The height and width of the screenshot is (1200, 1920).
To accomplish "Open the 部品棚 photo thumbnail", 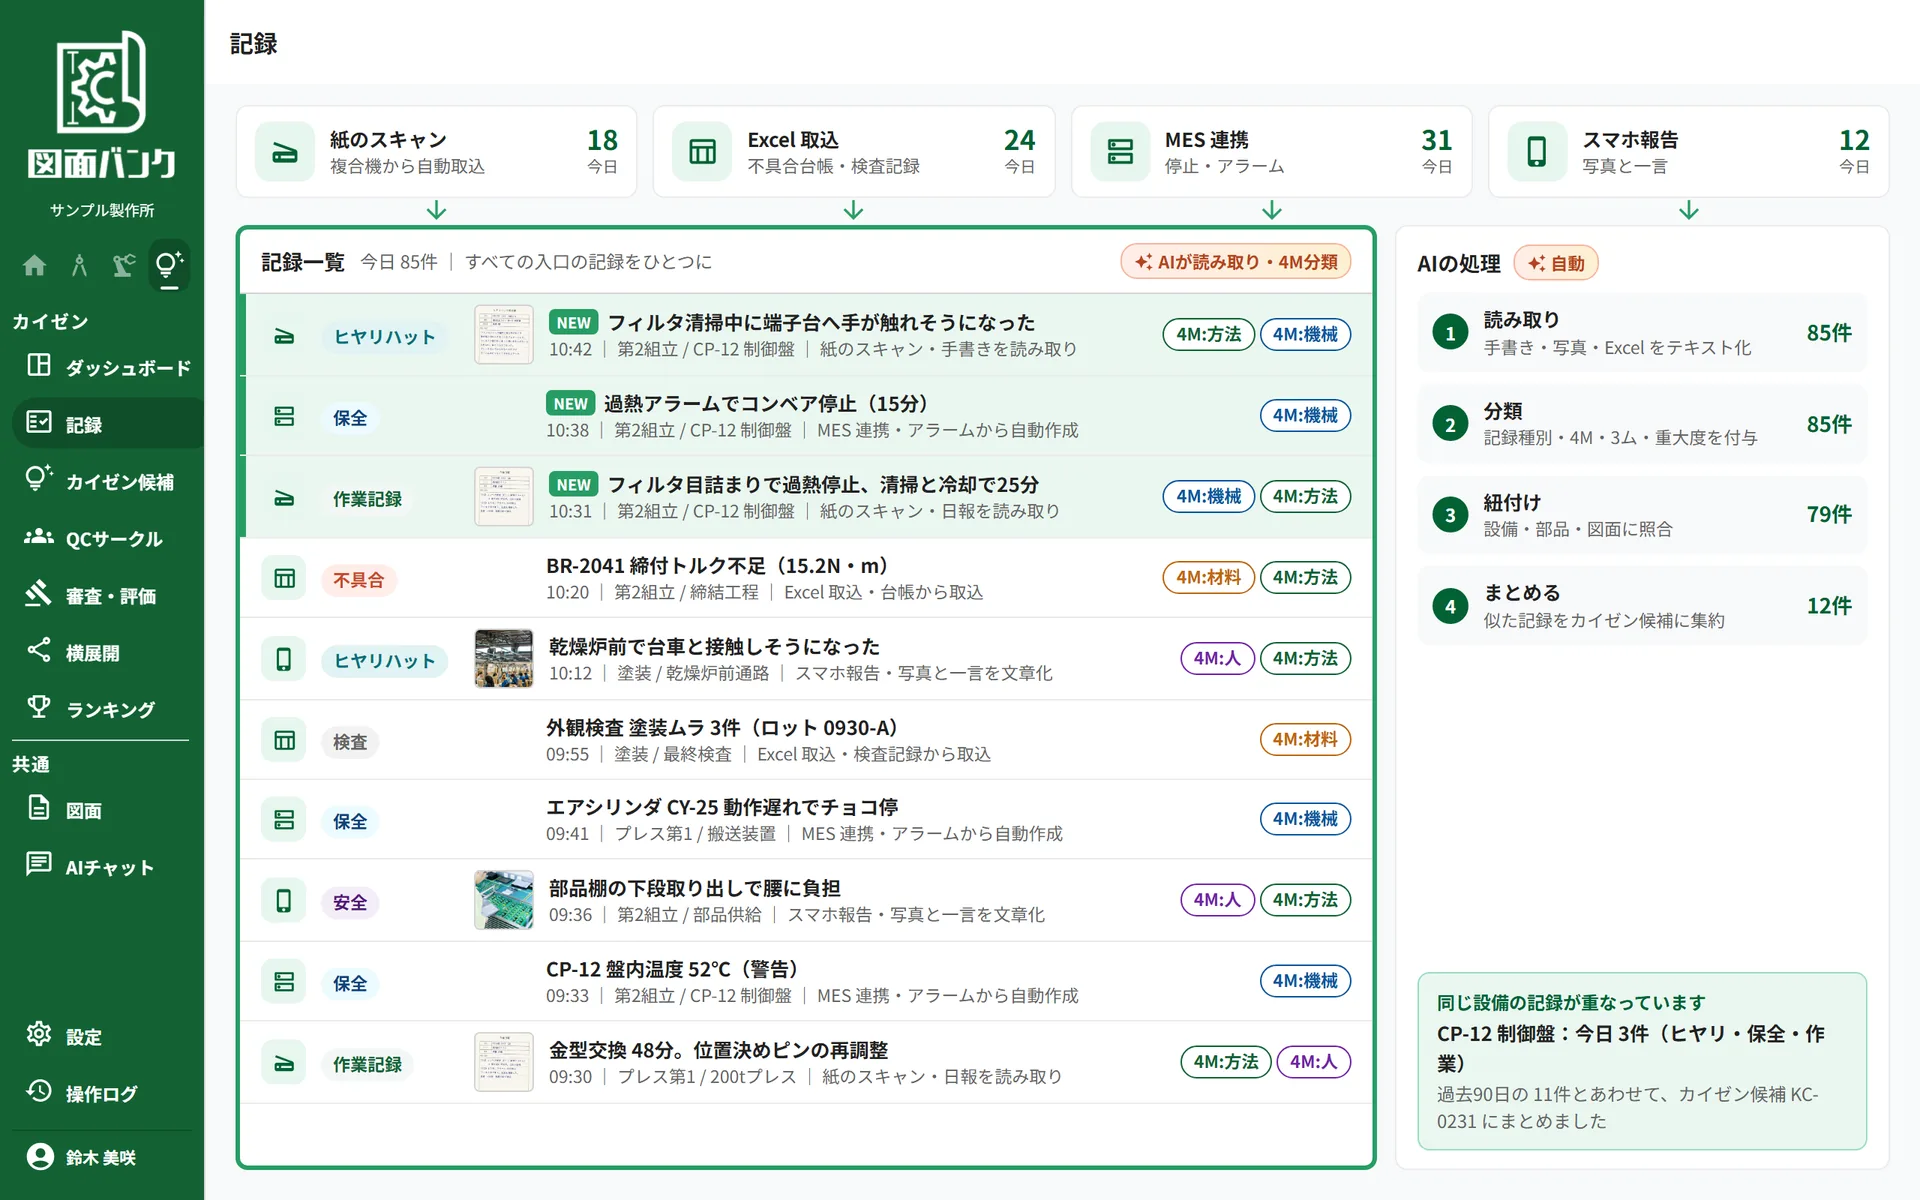I will click(x=504, y=900).
